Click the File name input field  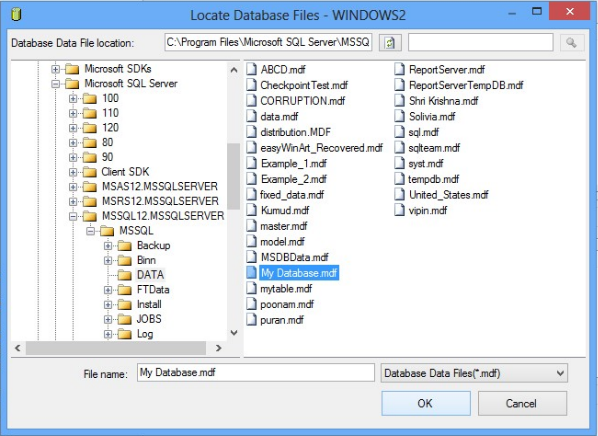256,372
